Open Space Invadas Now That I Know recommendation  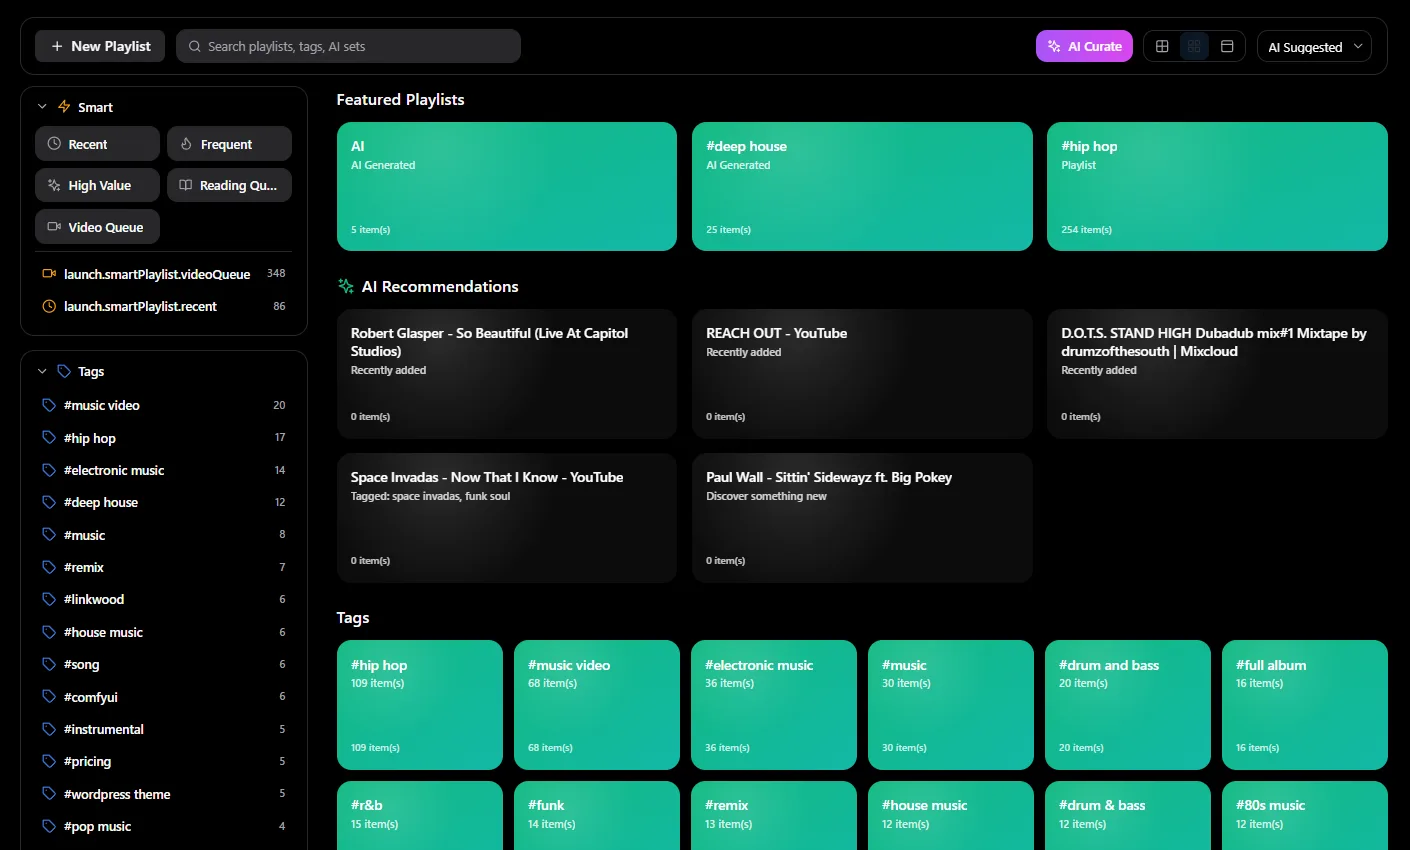(507, 518)
